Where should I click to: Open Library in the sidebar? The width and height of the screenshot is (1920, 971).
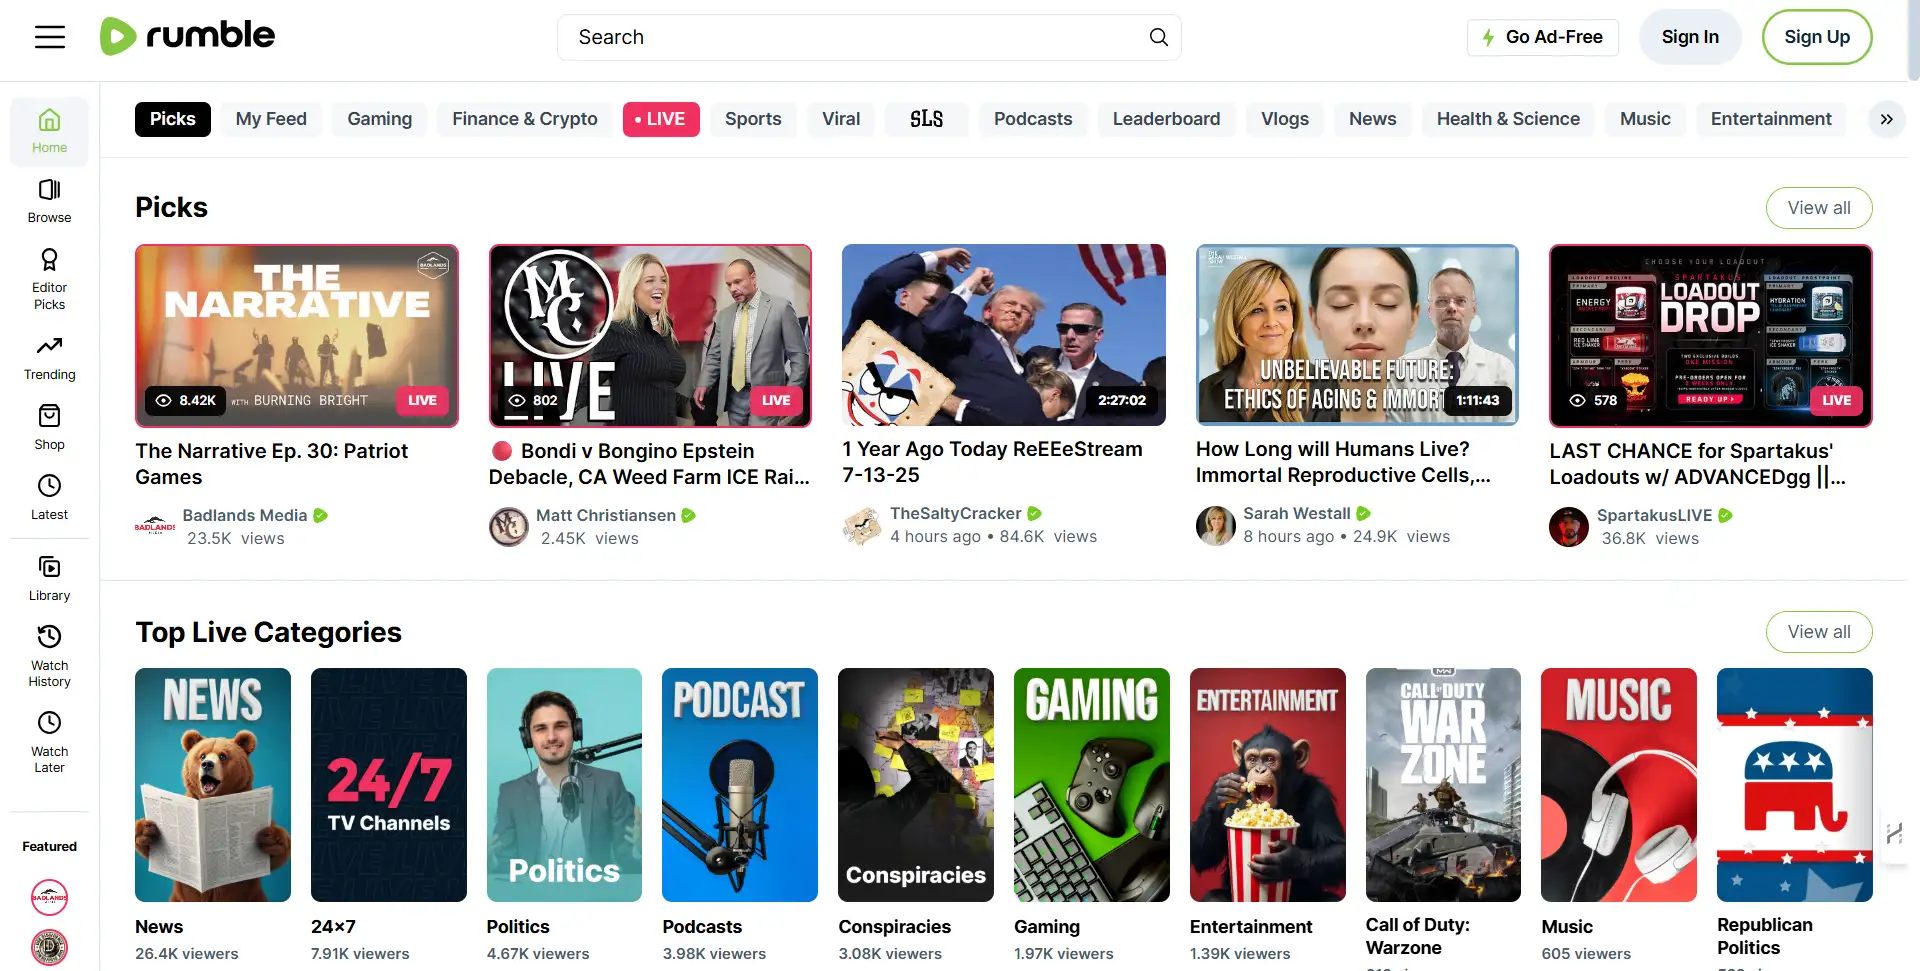coord(49,578)
